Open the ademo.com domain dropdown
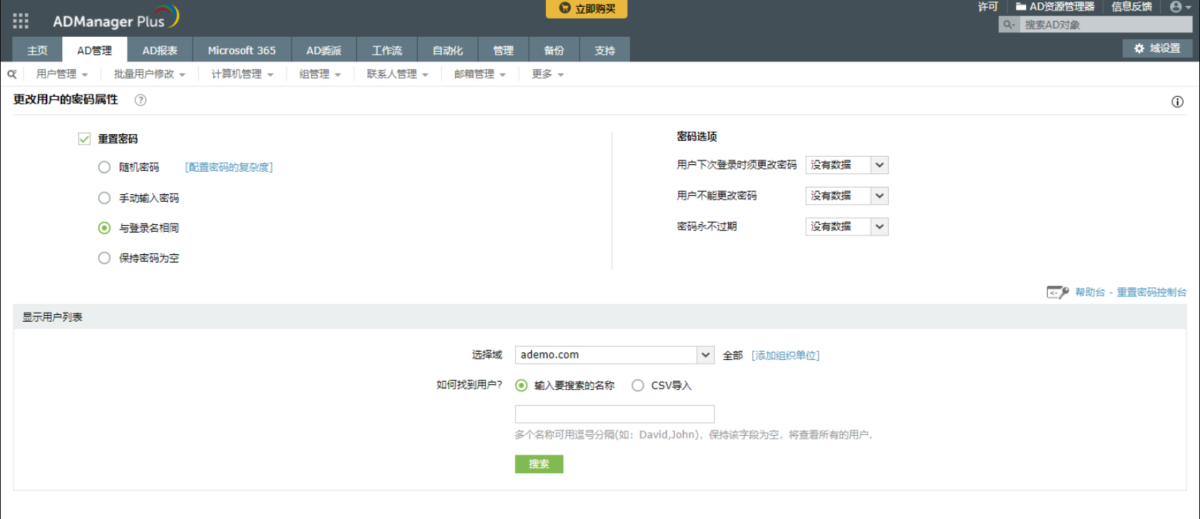 [614, 355]
